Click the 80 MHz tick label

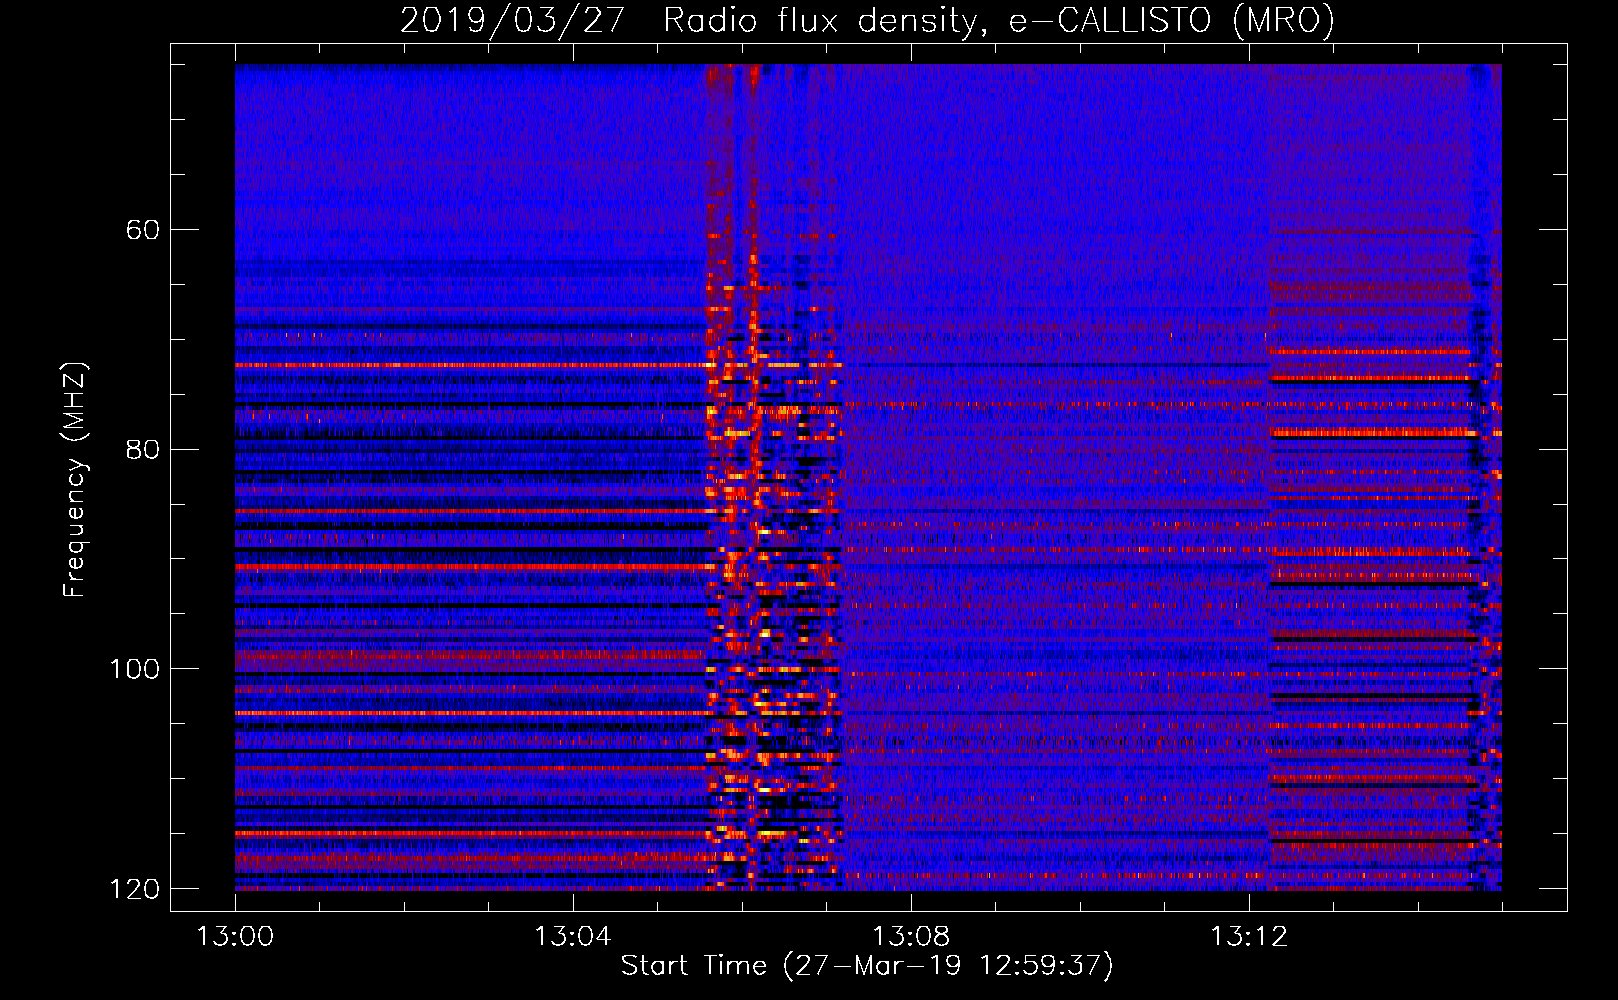click(x=143, y=449)
